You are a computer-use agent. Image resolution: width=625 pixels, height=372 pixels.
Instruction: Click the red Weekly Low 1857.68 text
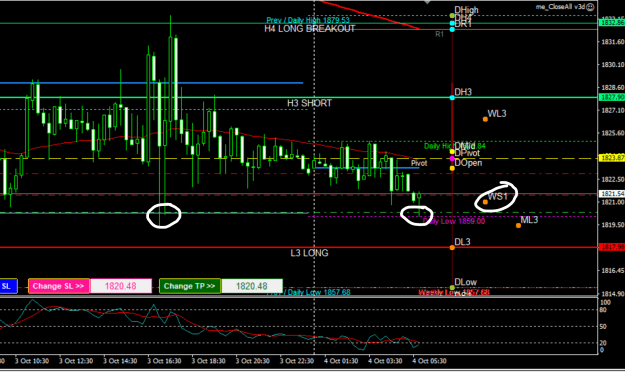coord(454,292)
